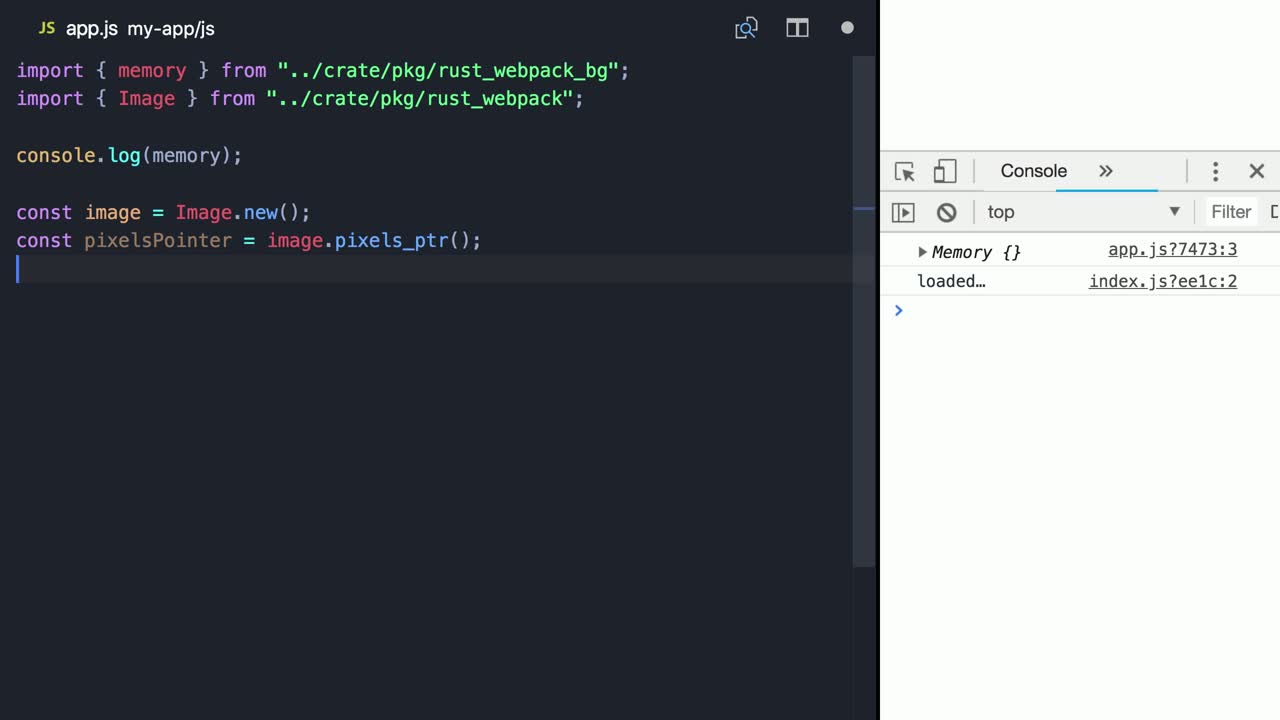
Task: Expand the logged Memory {} object
Action: [923, 252]
